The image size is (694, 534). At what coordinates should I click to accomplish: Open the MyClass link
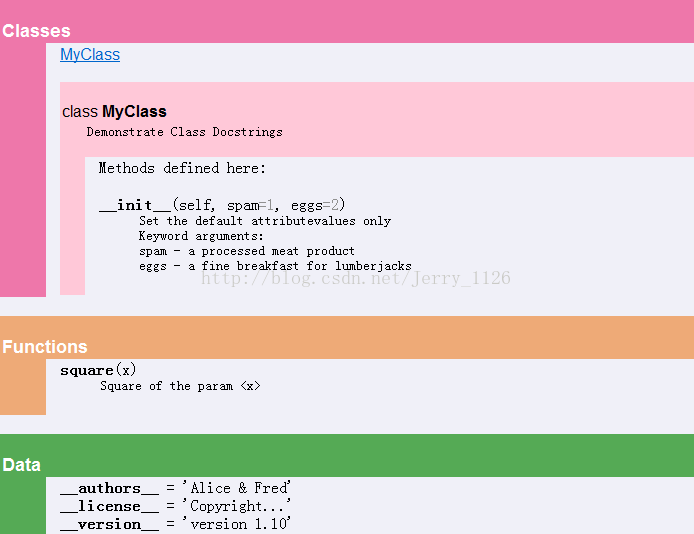point(90,55)
